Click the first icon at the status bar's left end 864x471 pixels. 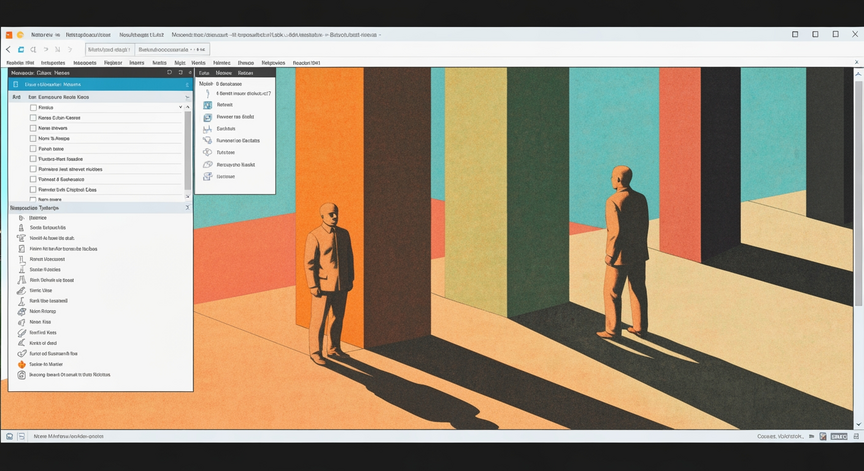click(9, 436)
